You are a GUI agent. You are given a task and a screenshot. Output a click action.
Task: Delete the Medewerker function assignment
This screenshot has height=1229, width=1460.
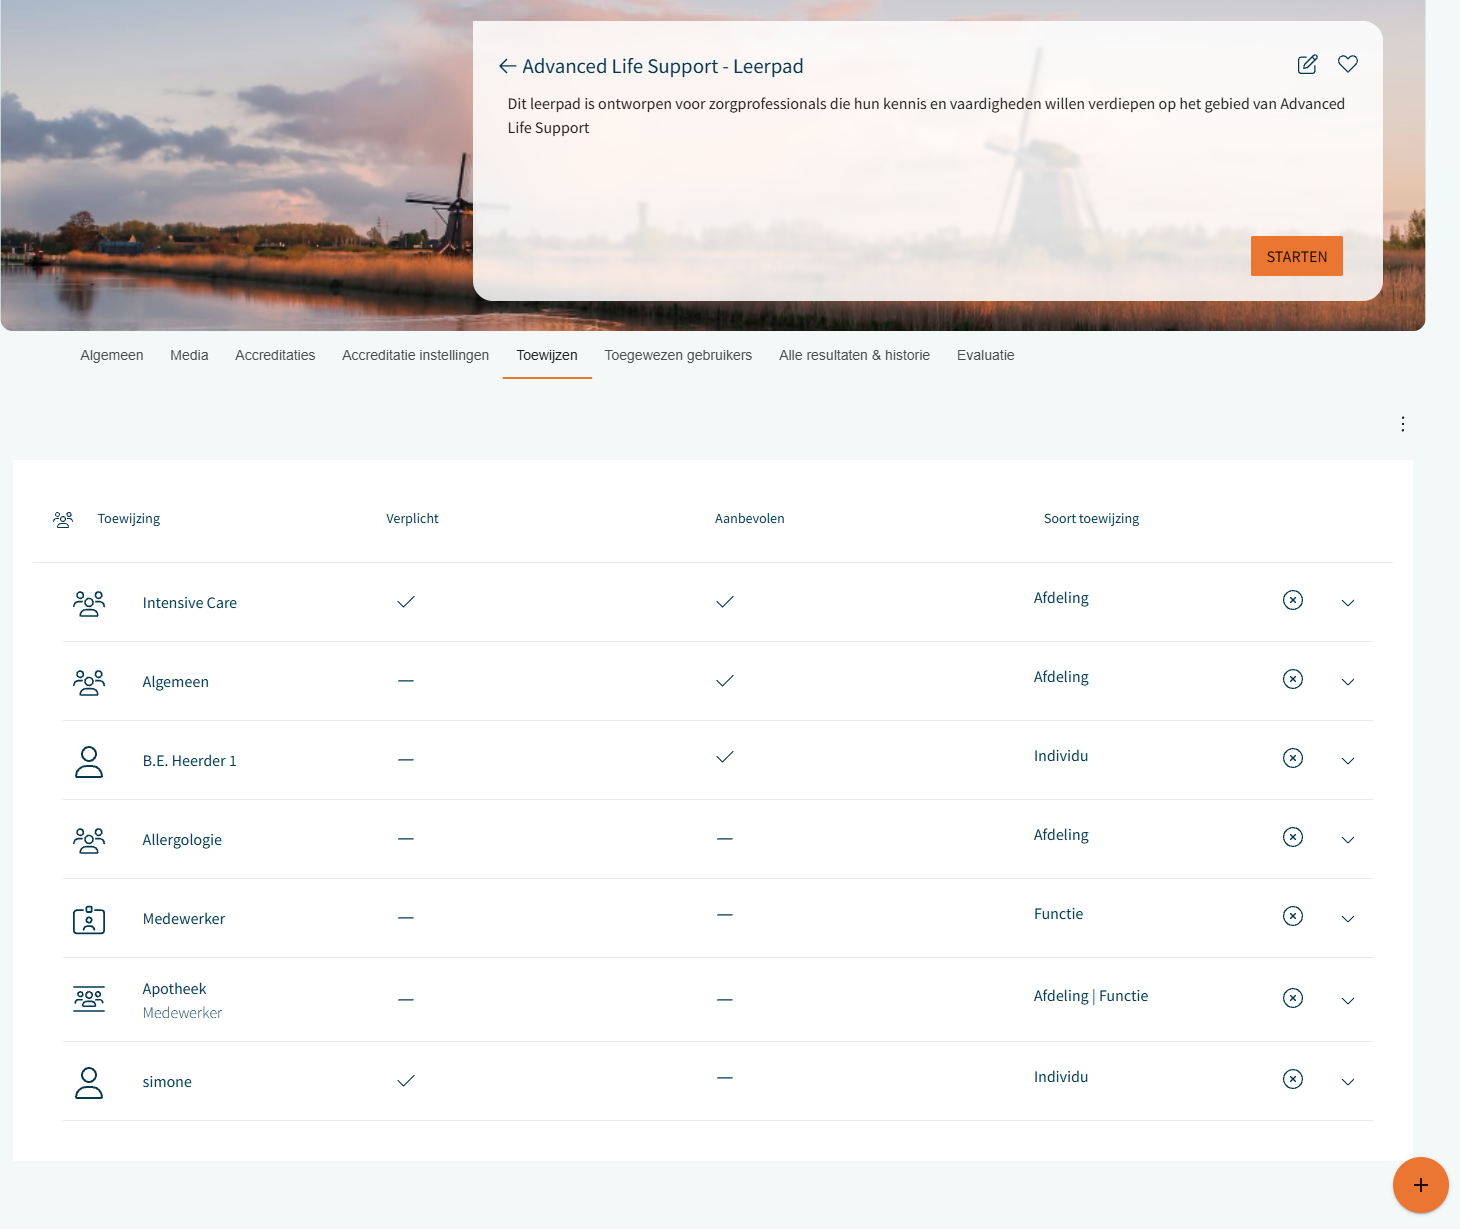pos(1292,916)
